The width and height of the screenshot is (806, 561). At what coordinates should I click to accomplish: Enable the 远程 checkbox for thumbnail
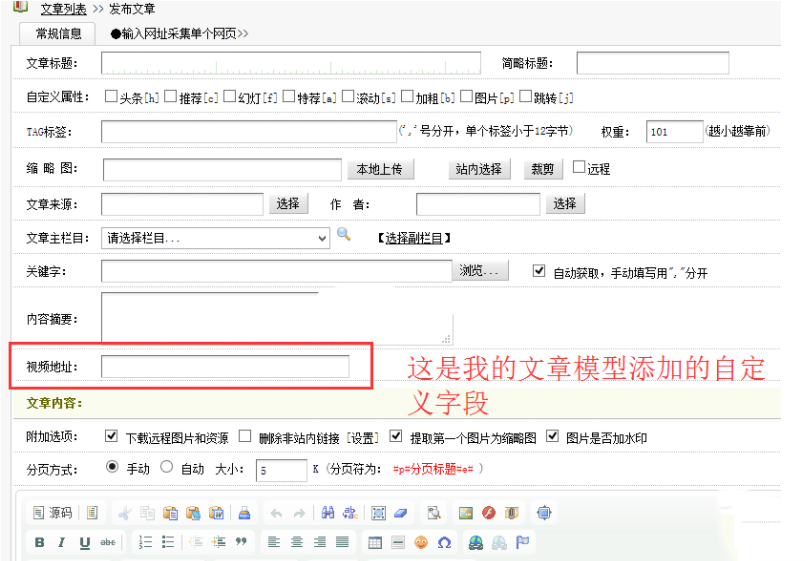[579, 168]
